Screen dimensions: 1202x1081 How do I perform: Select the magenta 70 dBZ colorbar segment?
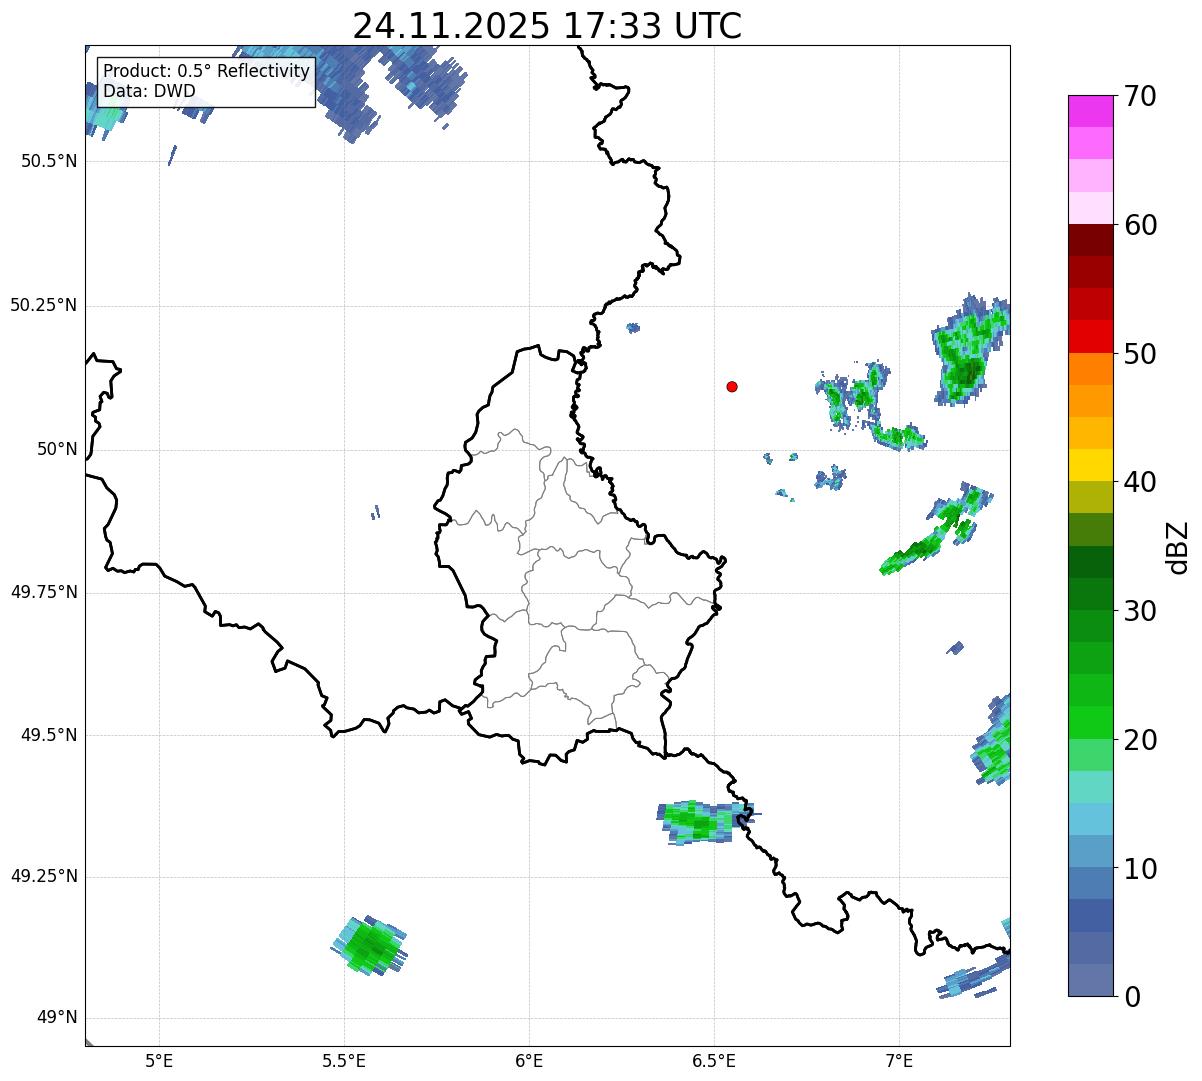1090,111
